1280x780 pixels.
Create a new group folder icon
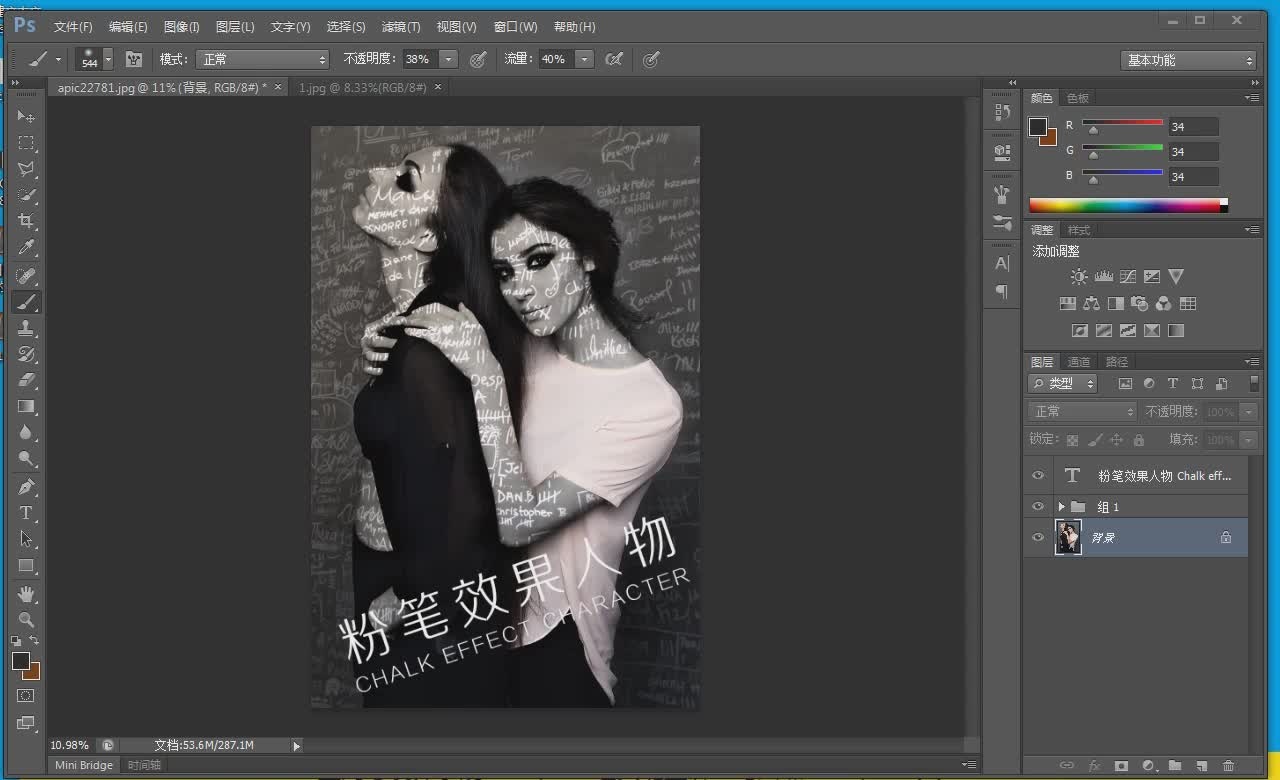pyautogui.click(x=1175, y=766)
